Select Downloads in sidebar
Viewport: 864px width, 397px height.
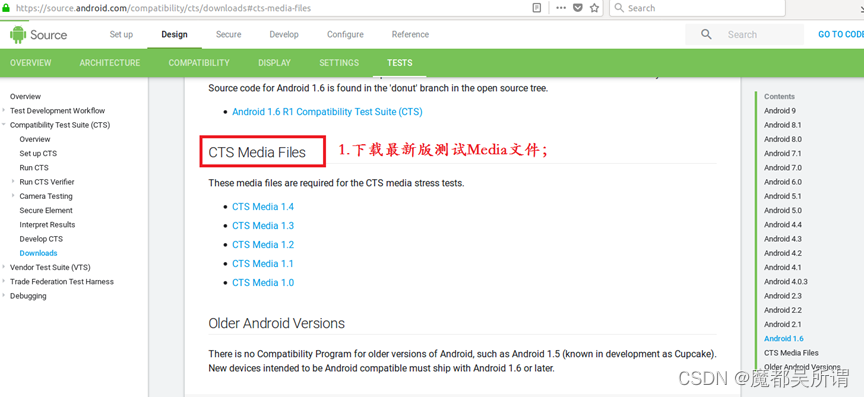[39, 253]
